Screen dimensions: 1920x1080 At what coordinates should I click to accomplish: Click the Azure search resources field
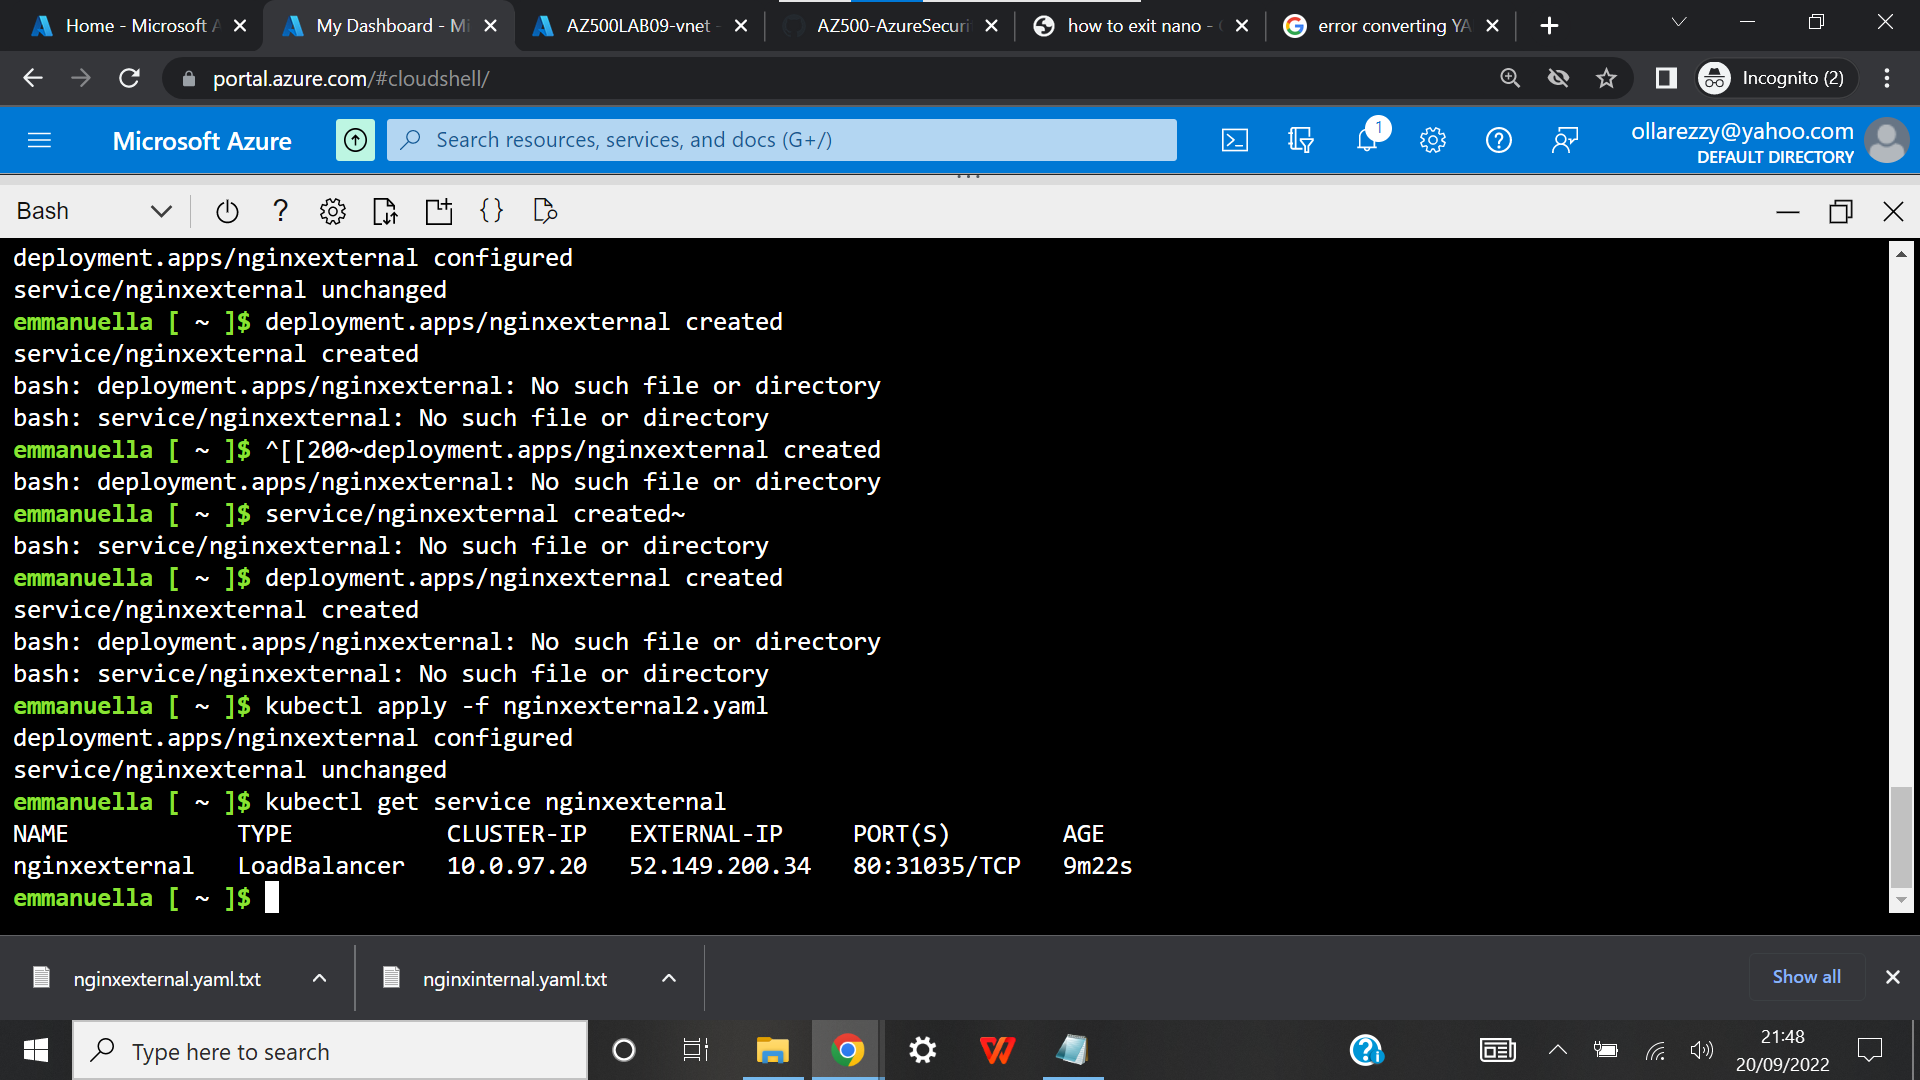tap(780, 140)
